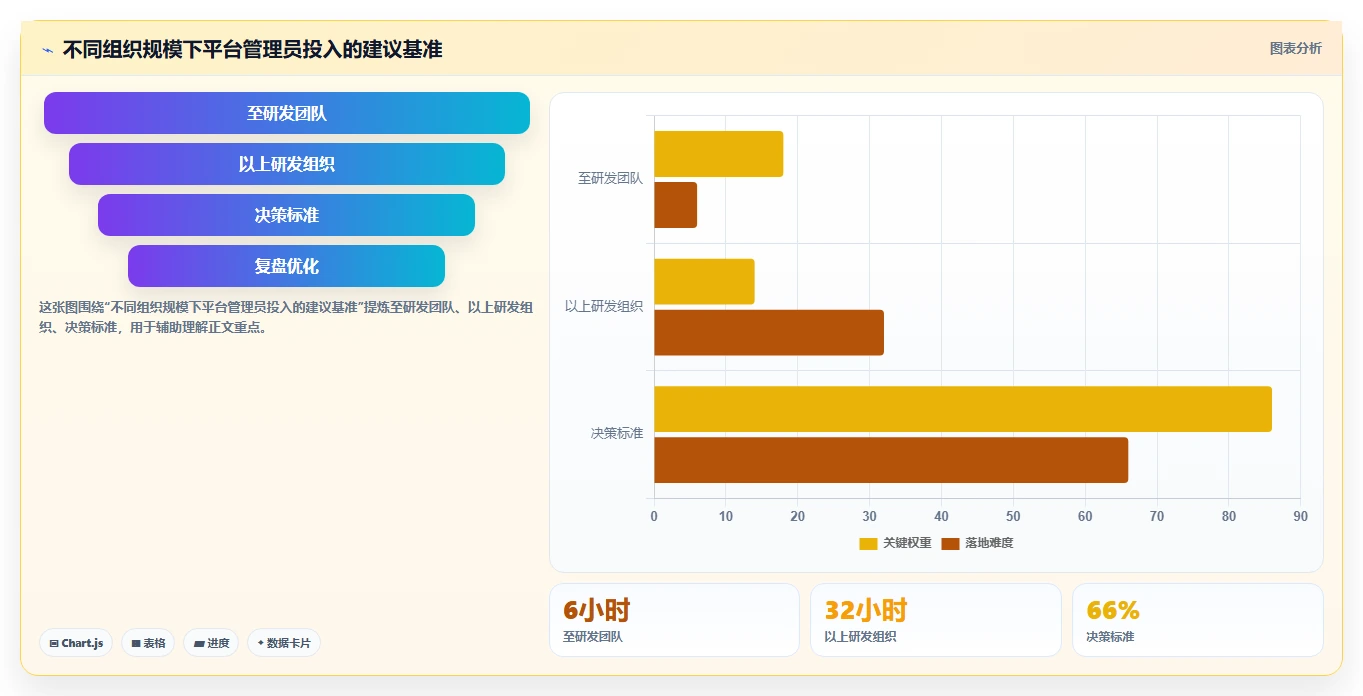Click the 落地难度 bar for 以上研发组织
This screenshot has width=1363, height=696.
click(x=769, y=332)
